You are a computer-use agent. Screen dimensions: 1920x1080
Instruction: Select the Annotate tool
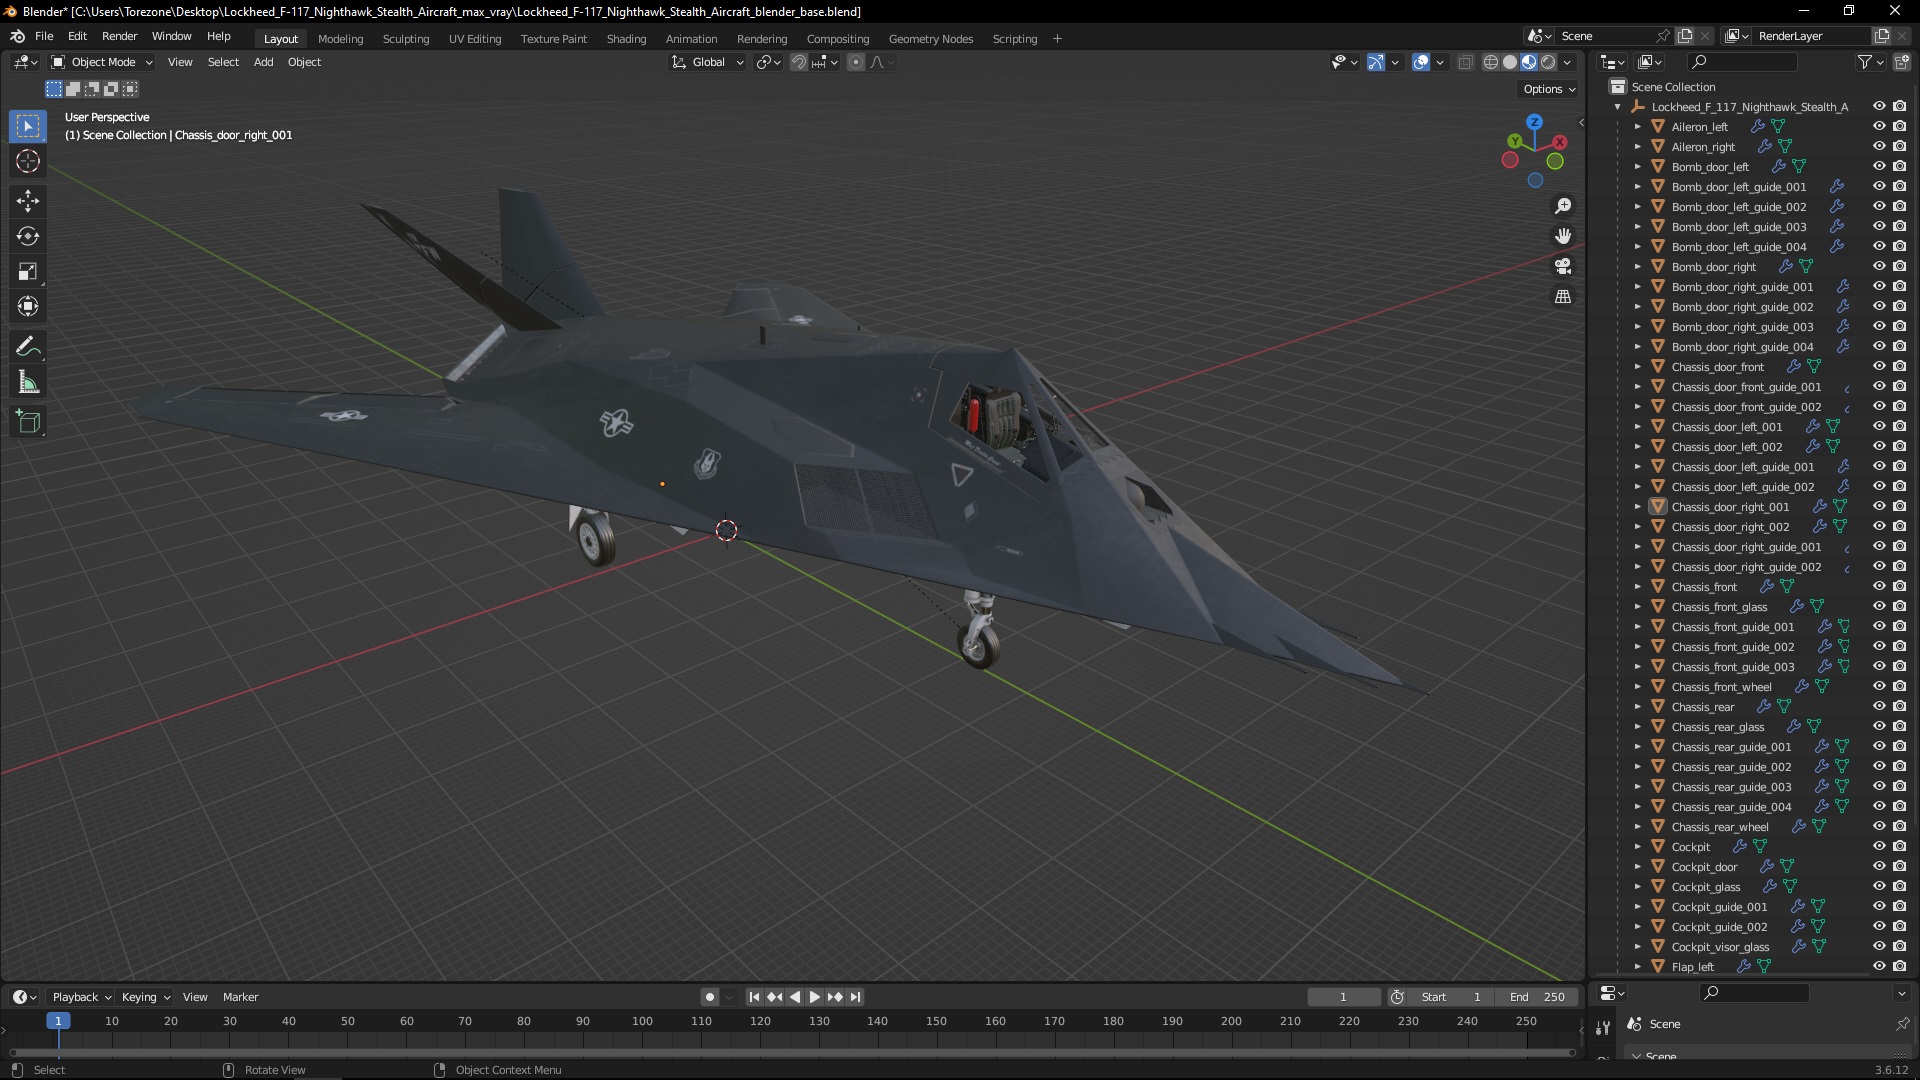(x=28, y=347)
